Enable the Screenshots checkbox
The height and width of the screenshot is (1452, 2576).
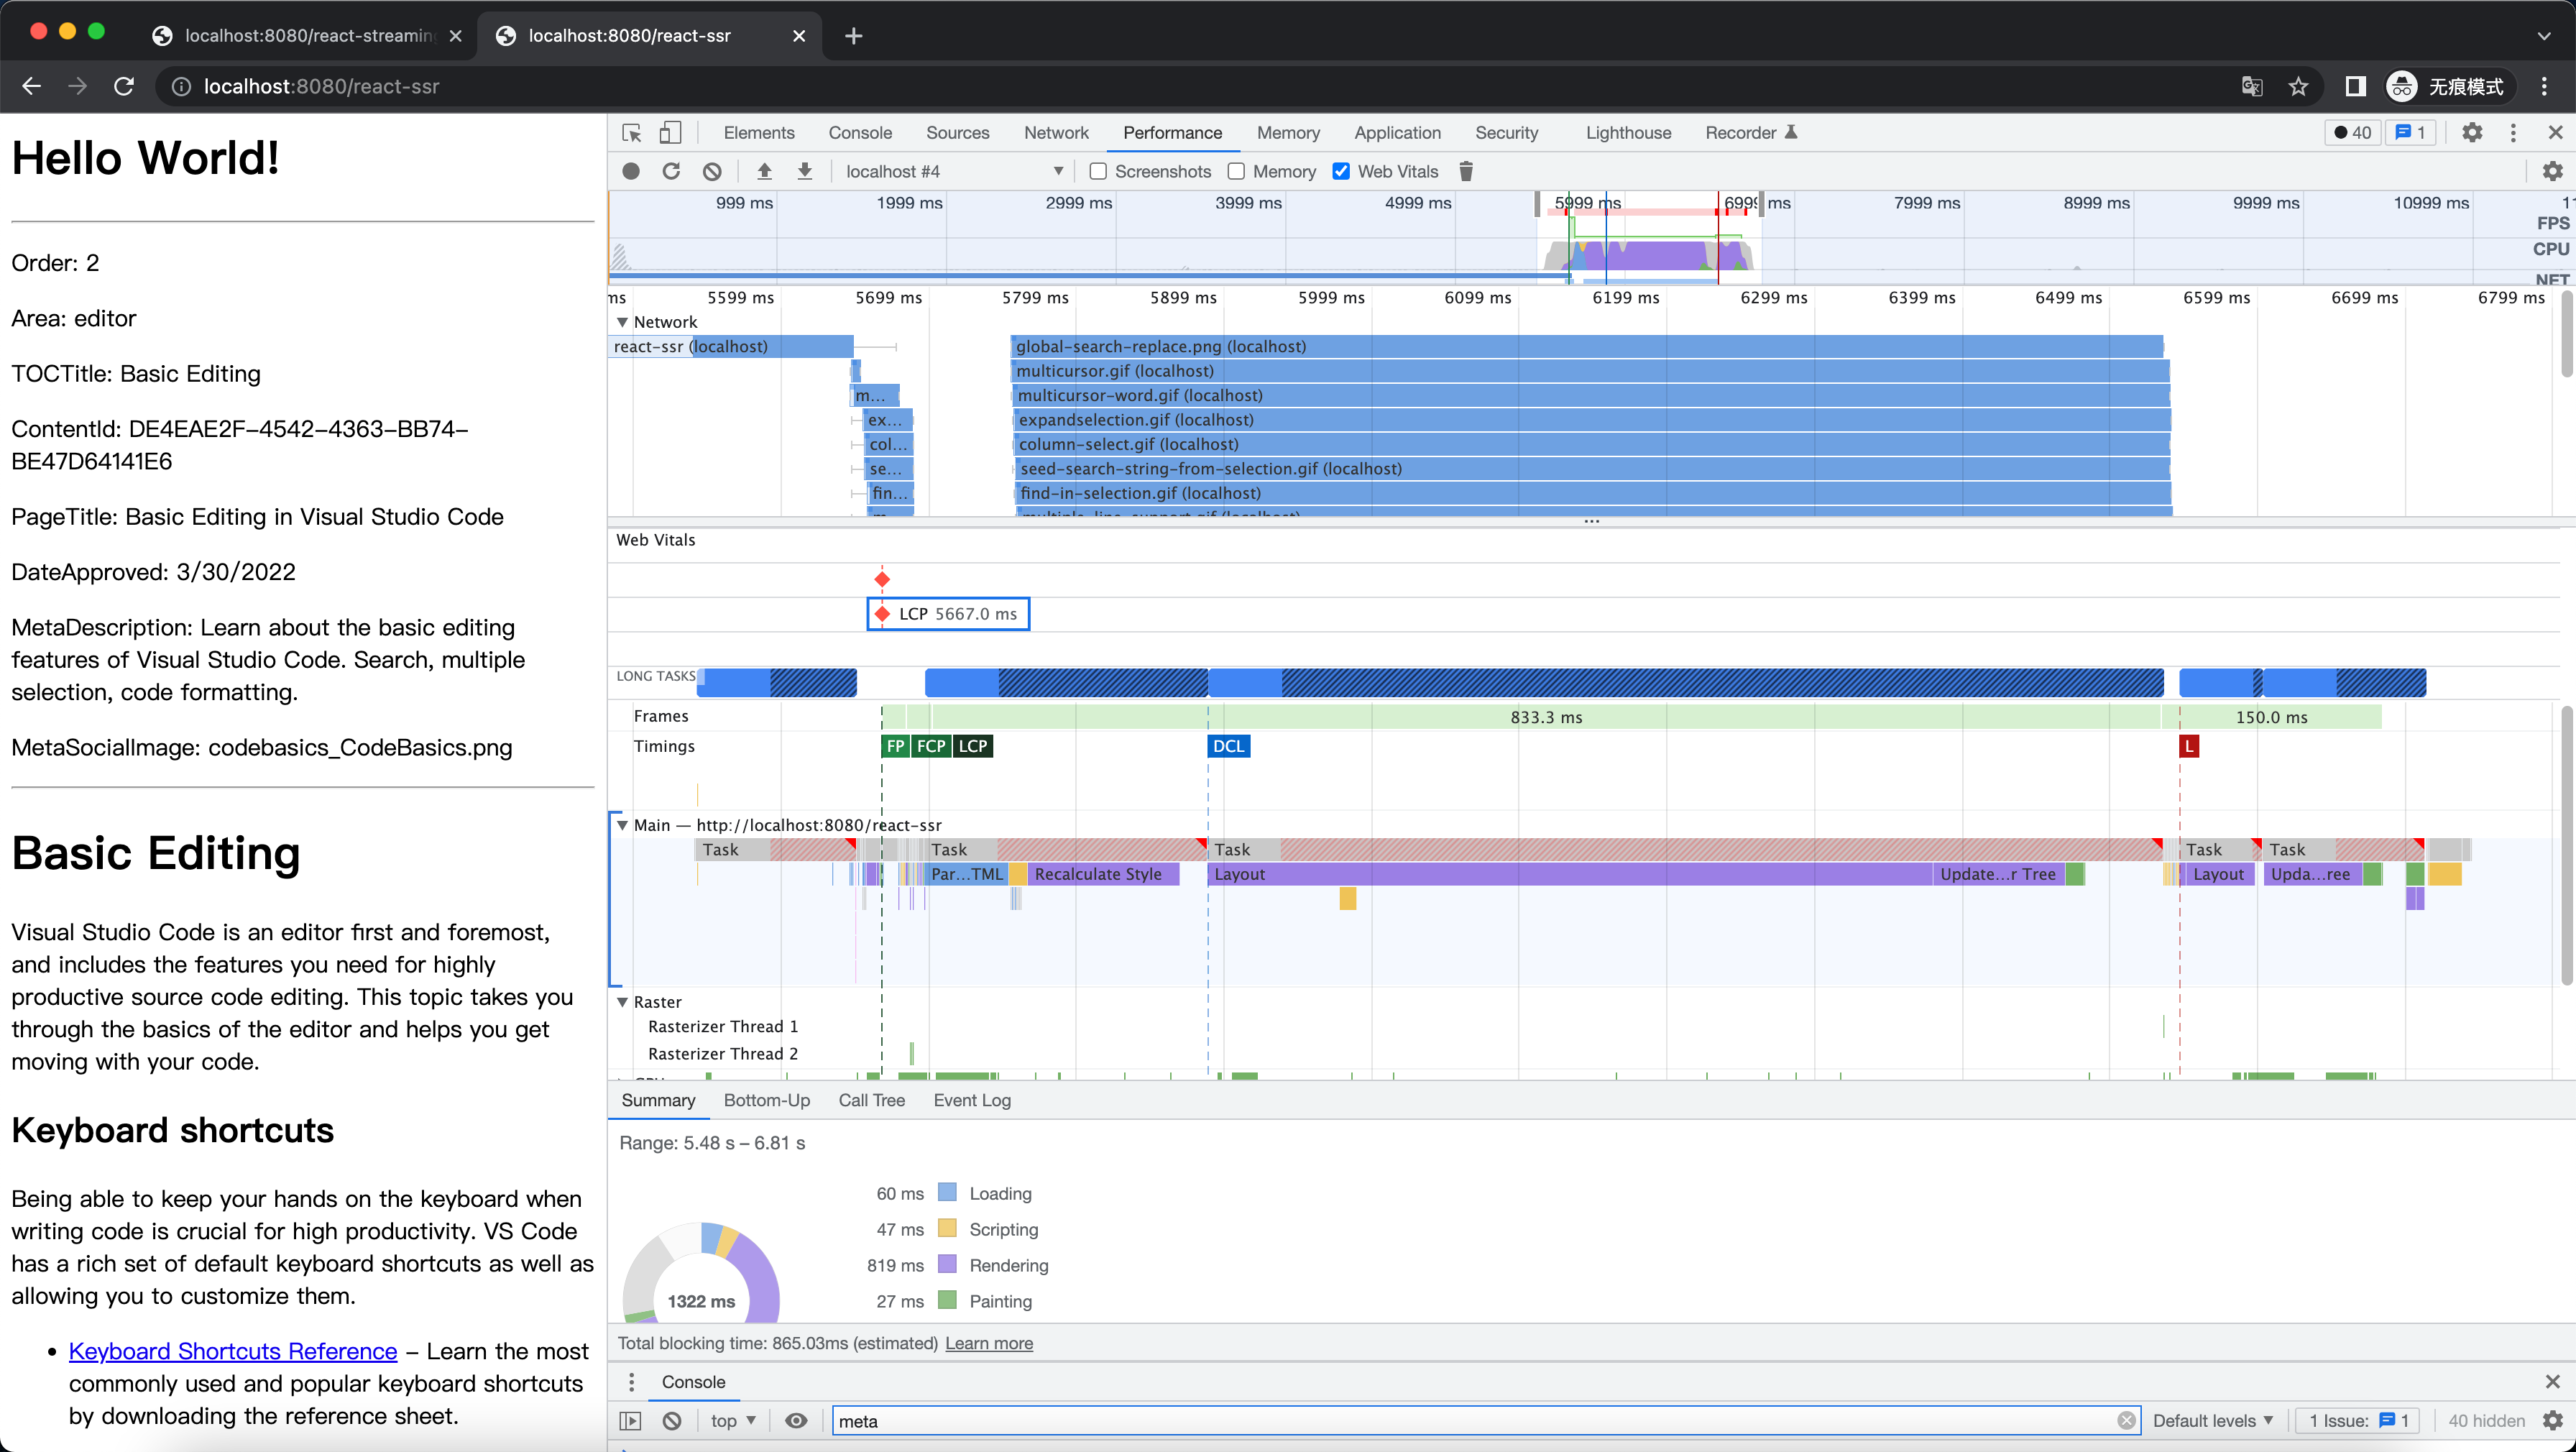tap(1098, 171)
